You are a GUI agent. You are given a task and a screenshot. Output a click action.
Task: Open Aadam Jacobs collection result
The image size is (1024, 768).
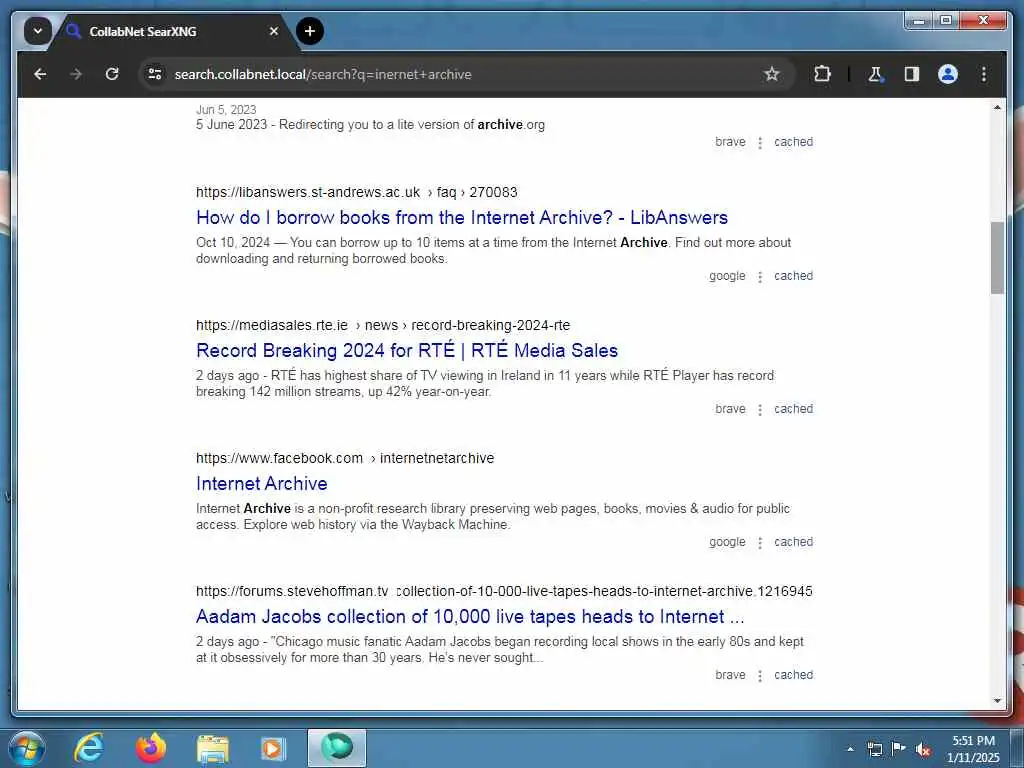(x=470, y=616)
